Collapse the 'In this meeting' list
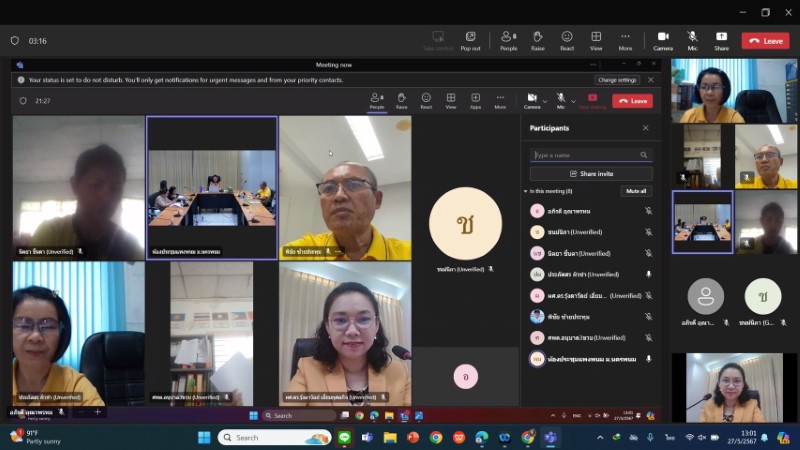Viewport: 800px width, 450px height. tap(526, 191)
